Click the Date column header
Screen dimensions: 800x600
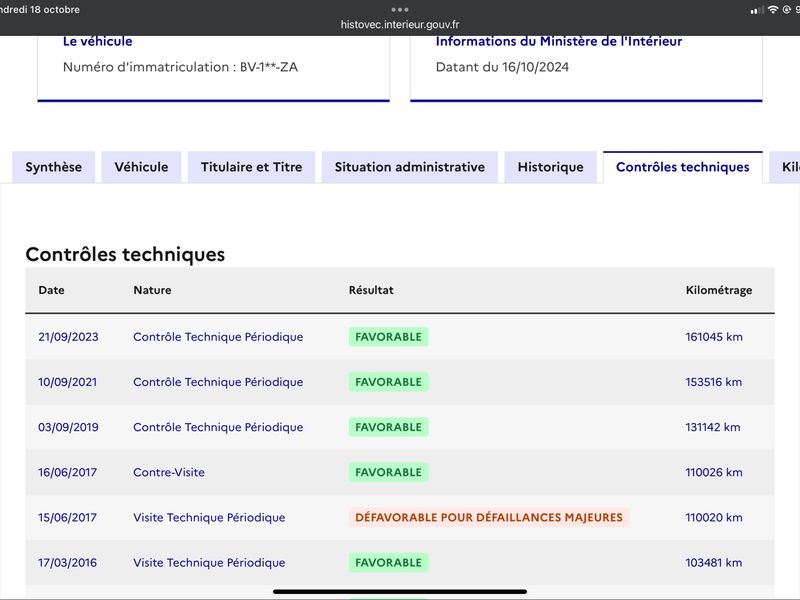click(x=52, y=290)
